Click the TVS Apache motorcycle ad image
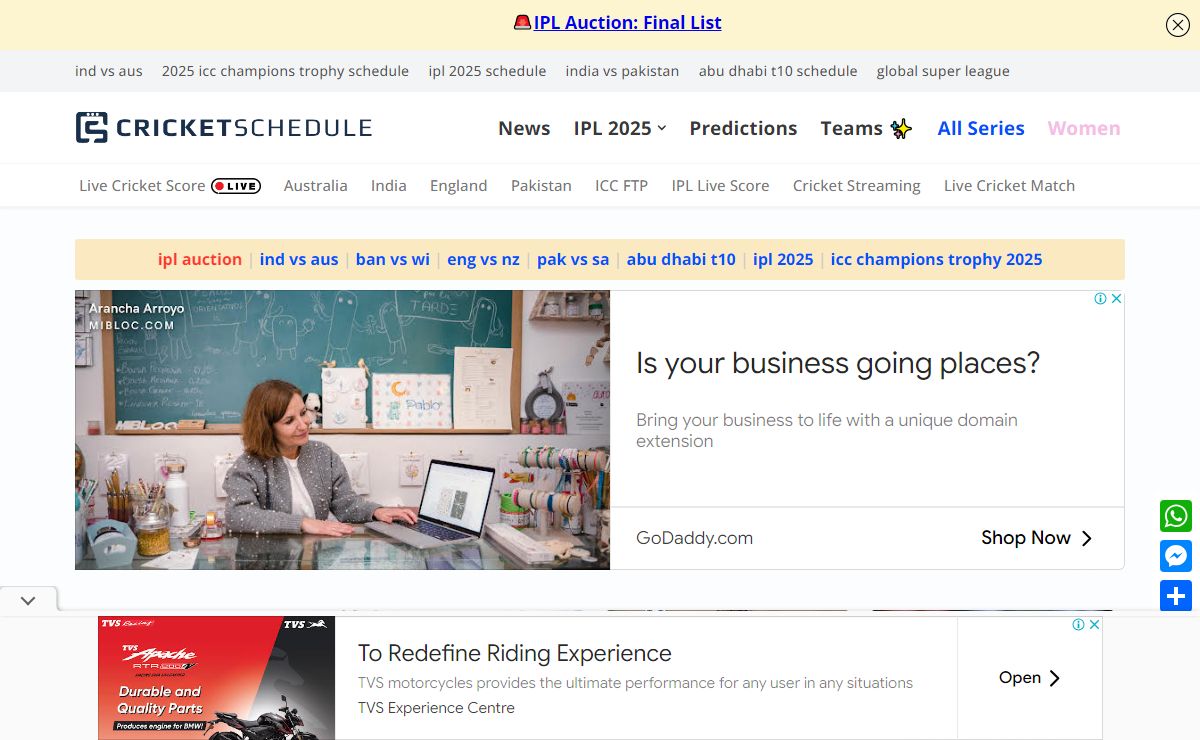 [x=216, y=678]
